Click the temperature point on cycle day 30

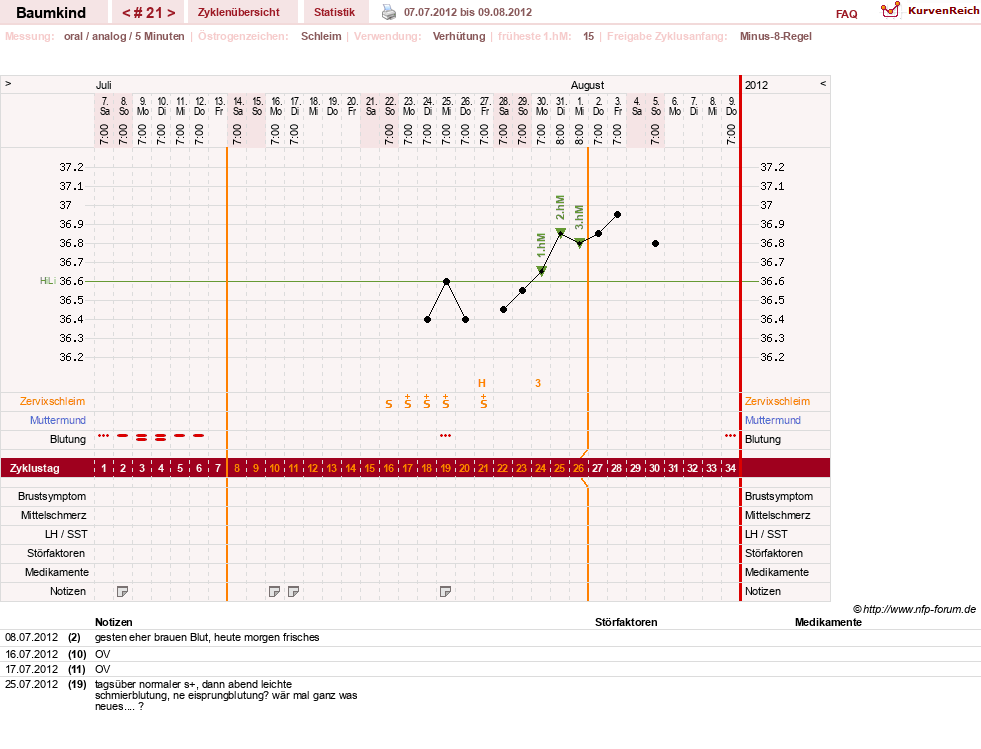[655, 243]
